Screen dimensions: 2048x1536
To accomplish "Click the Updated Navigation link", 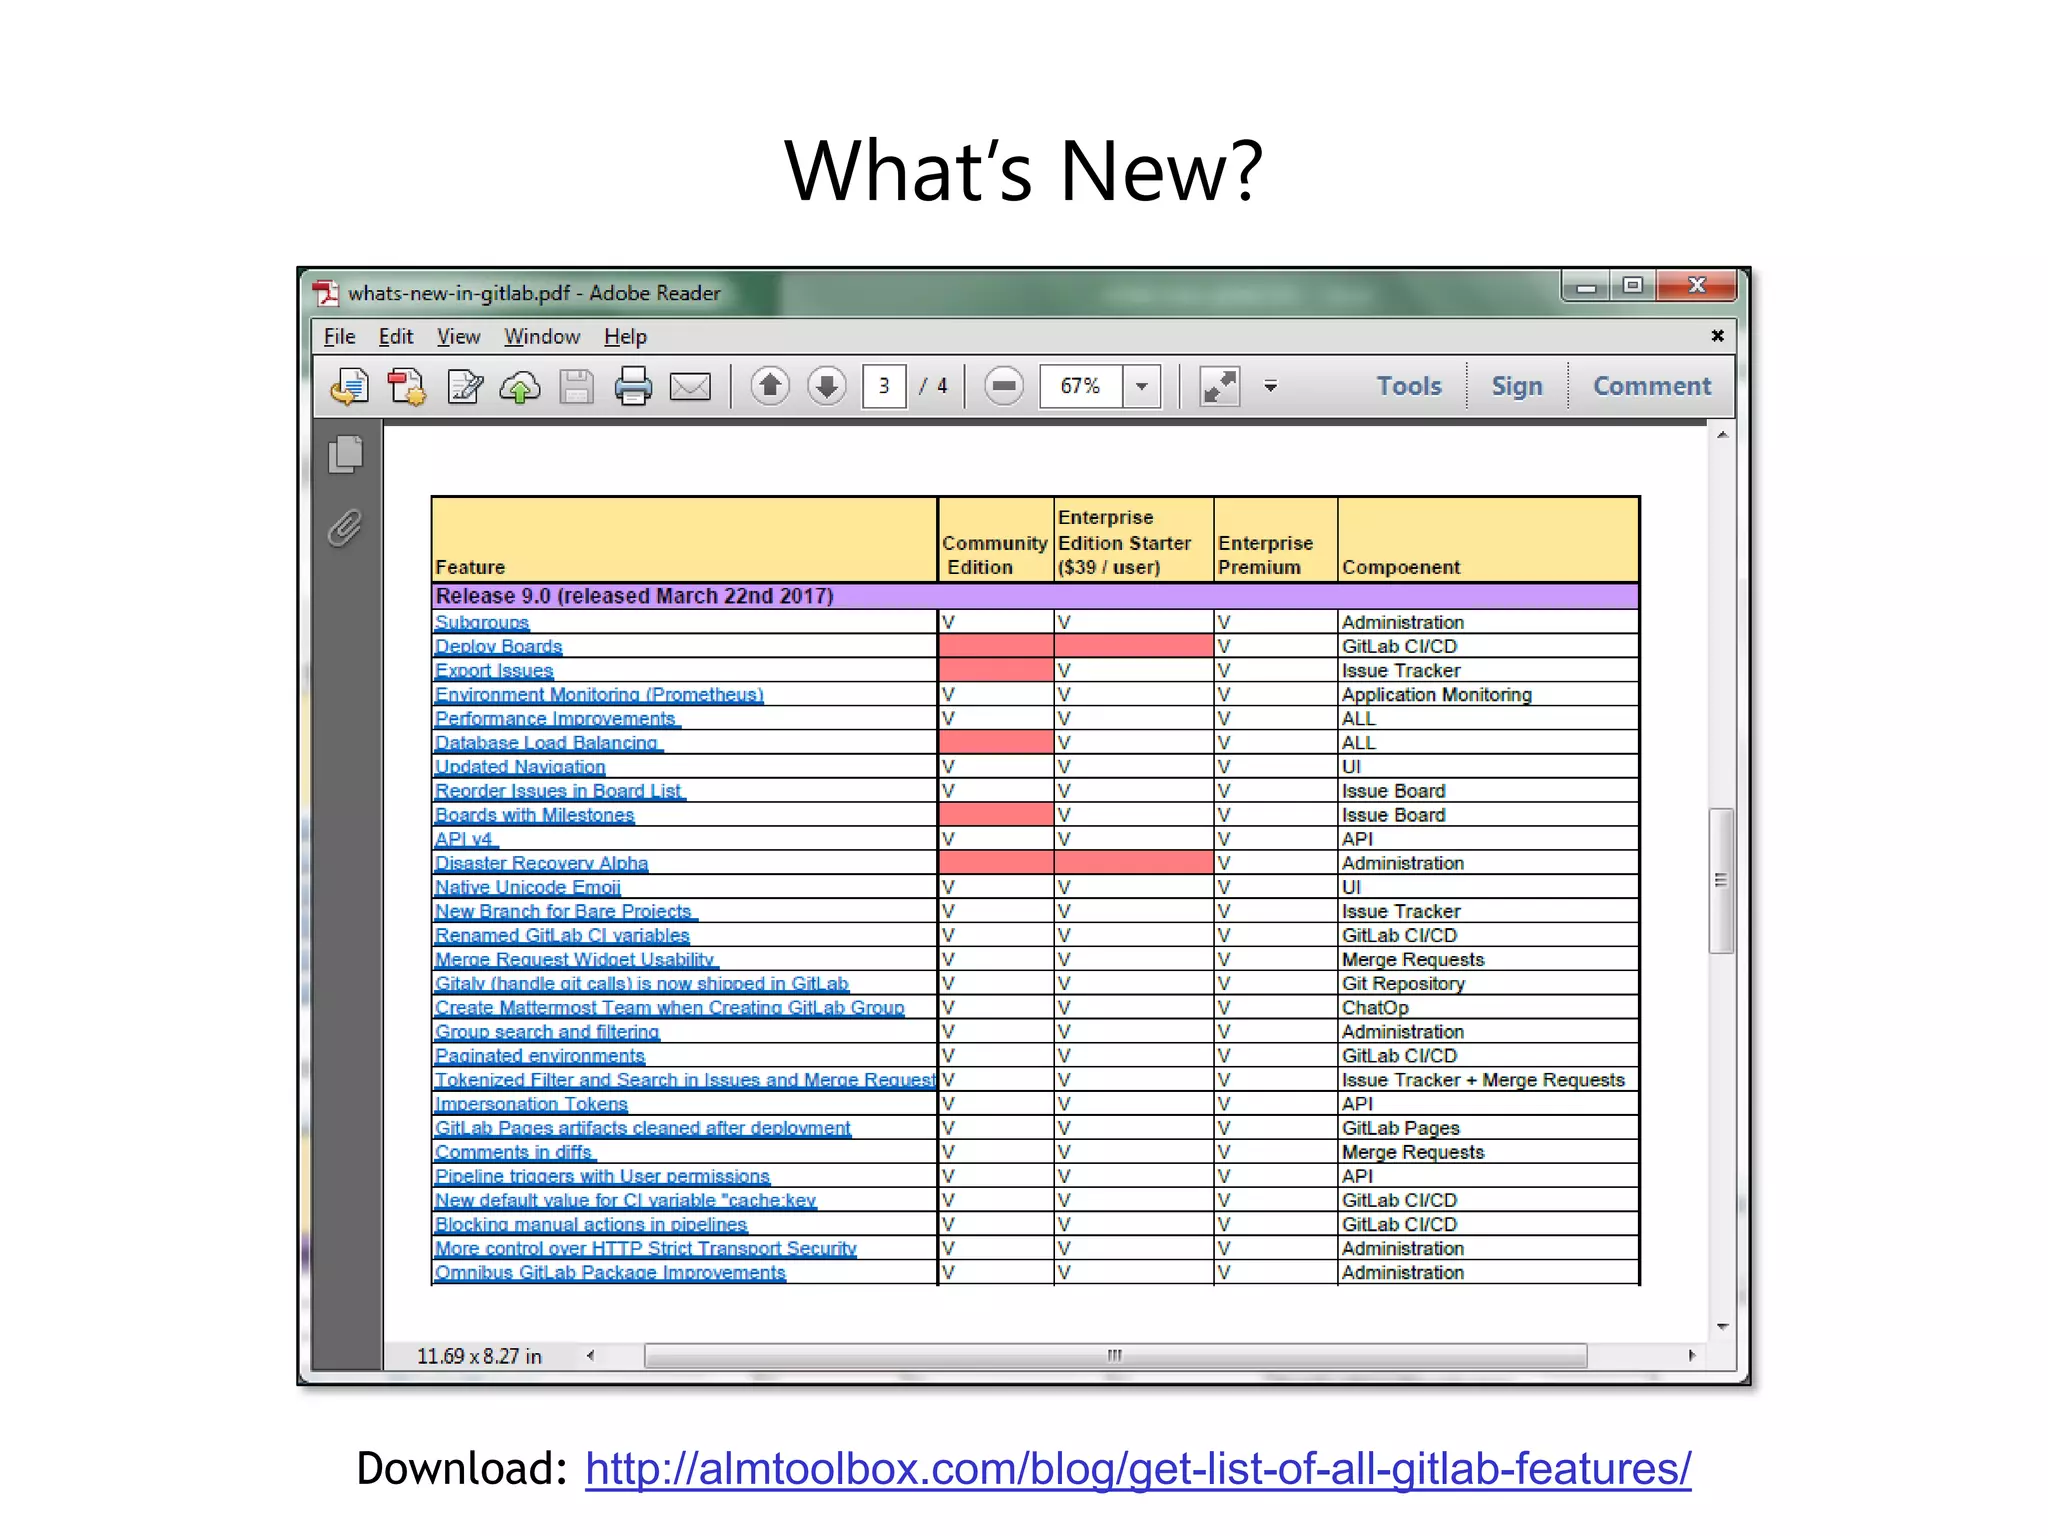I will 520,766.
